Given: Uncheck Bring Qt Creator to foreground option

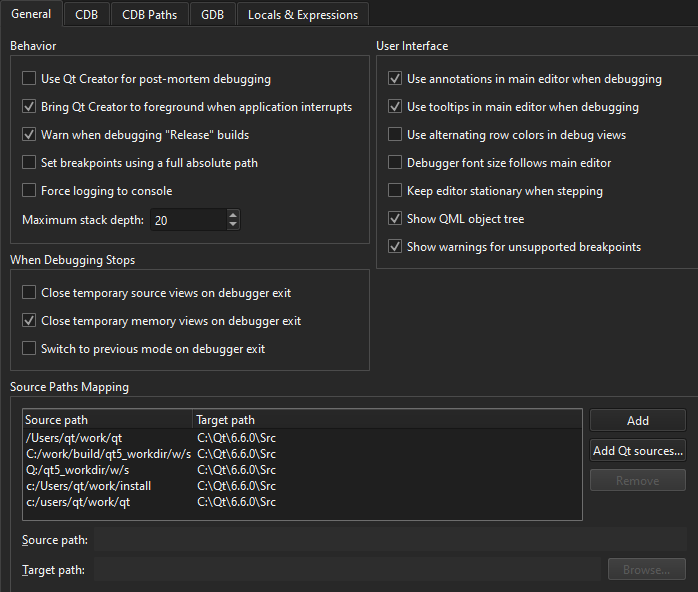Looking at the screenshot, I should click(29, 107).
